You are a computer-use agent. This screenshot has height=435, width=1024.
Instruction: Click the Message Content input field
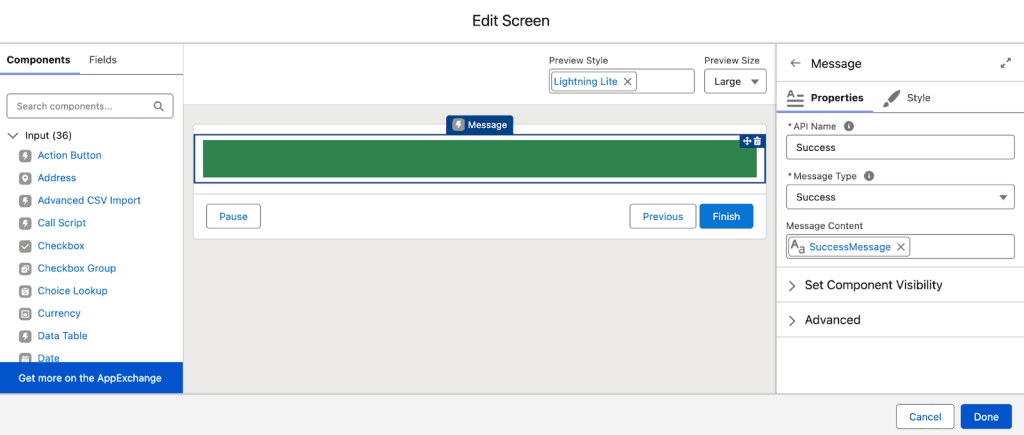coord(900,247)
